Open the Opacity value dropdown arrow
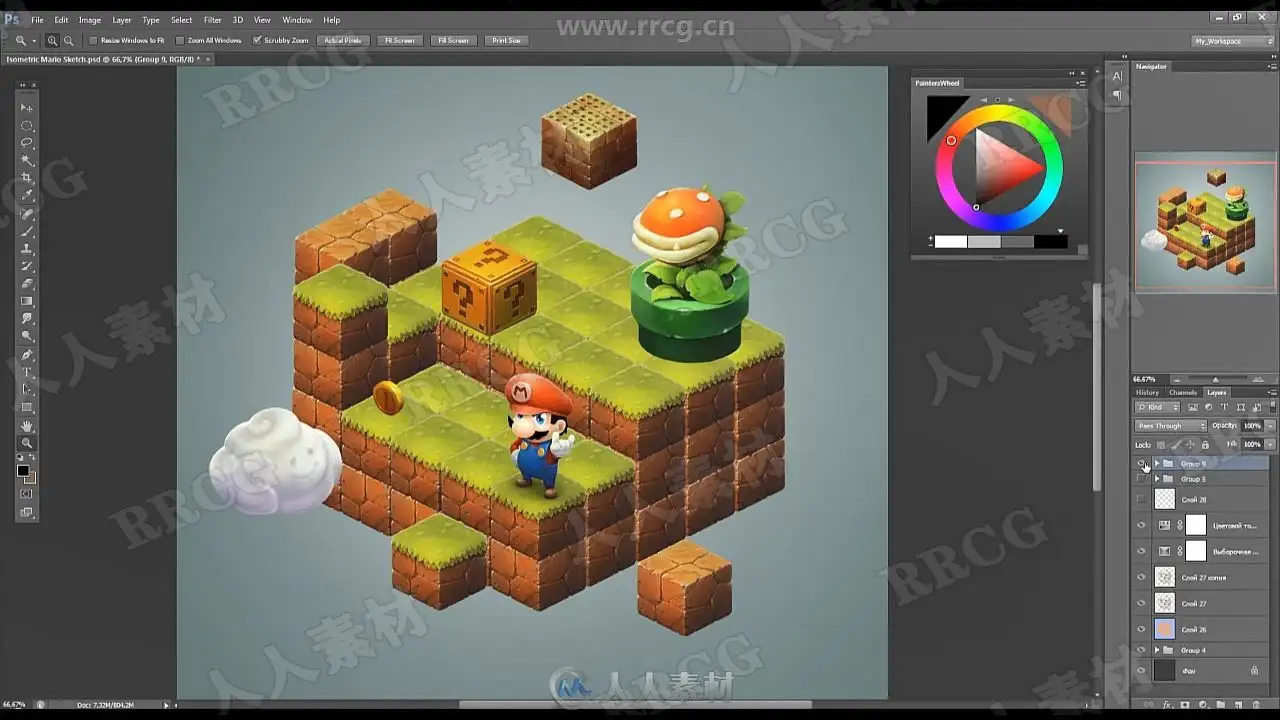The width and height of the screenshot is (1280, 720). [x=1271, y=426]
